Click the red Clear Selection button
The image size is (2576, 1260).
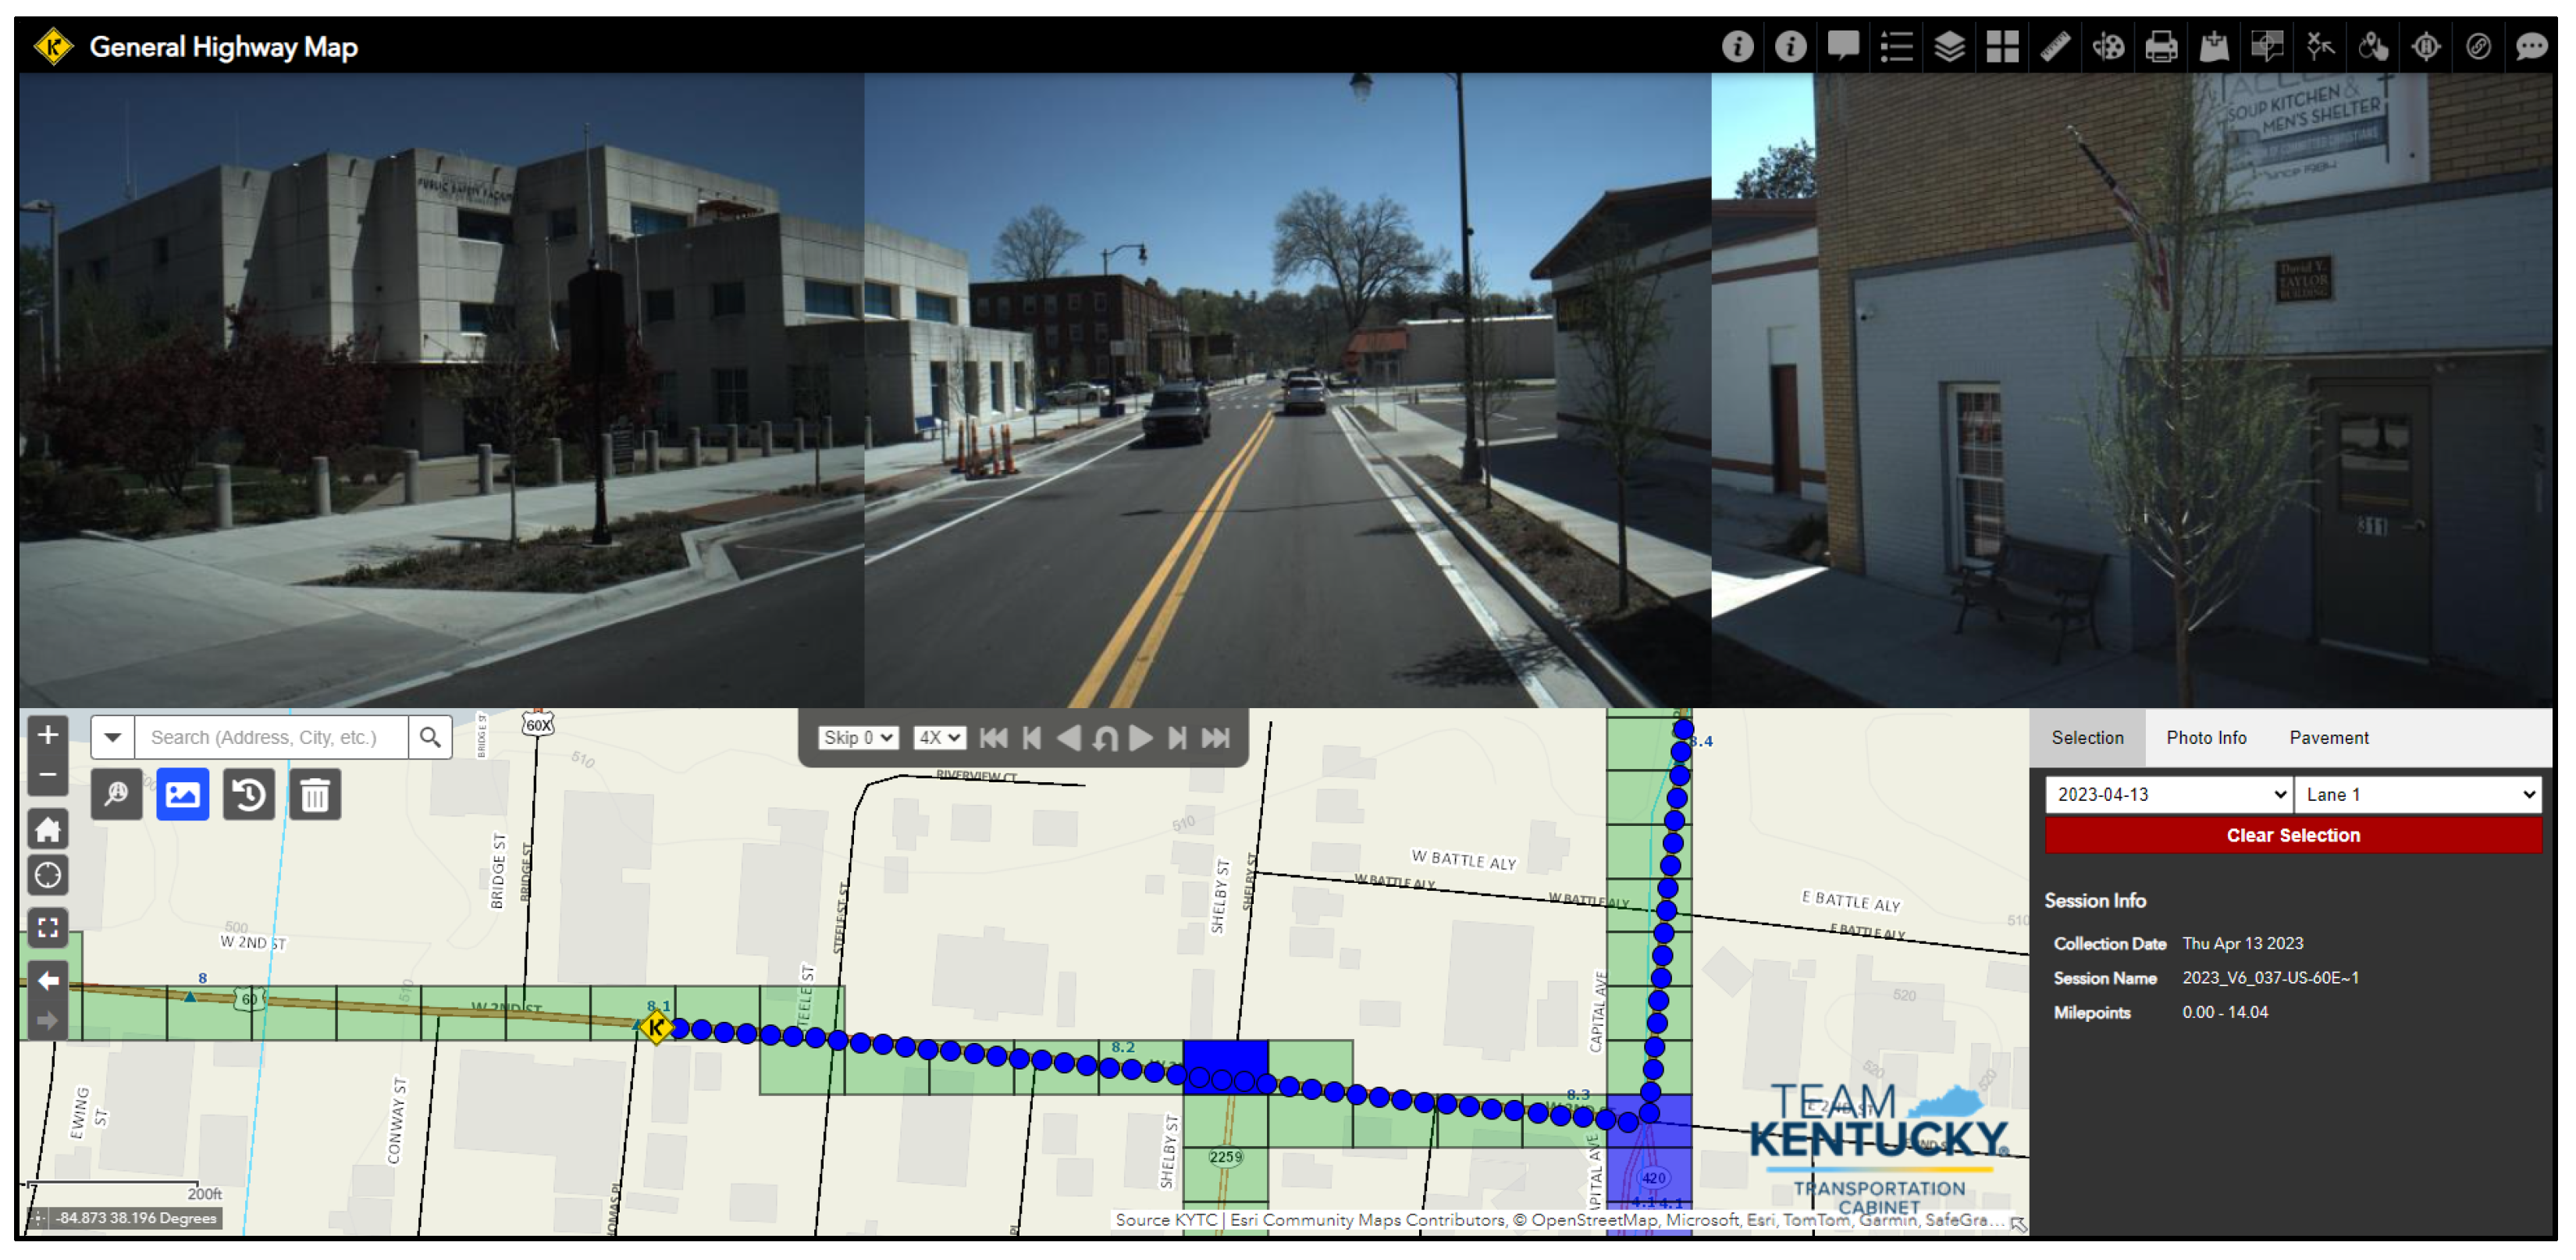[x=2292, y=836]
